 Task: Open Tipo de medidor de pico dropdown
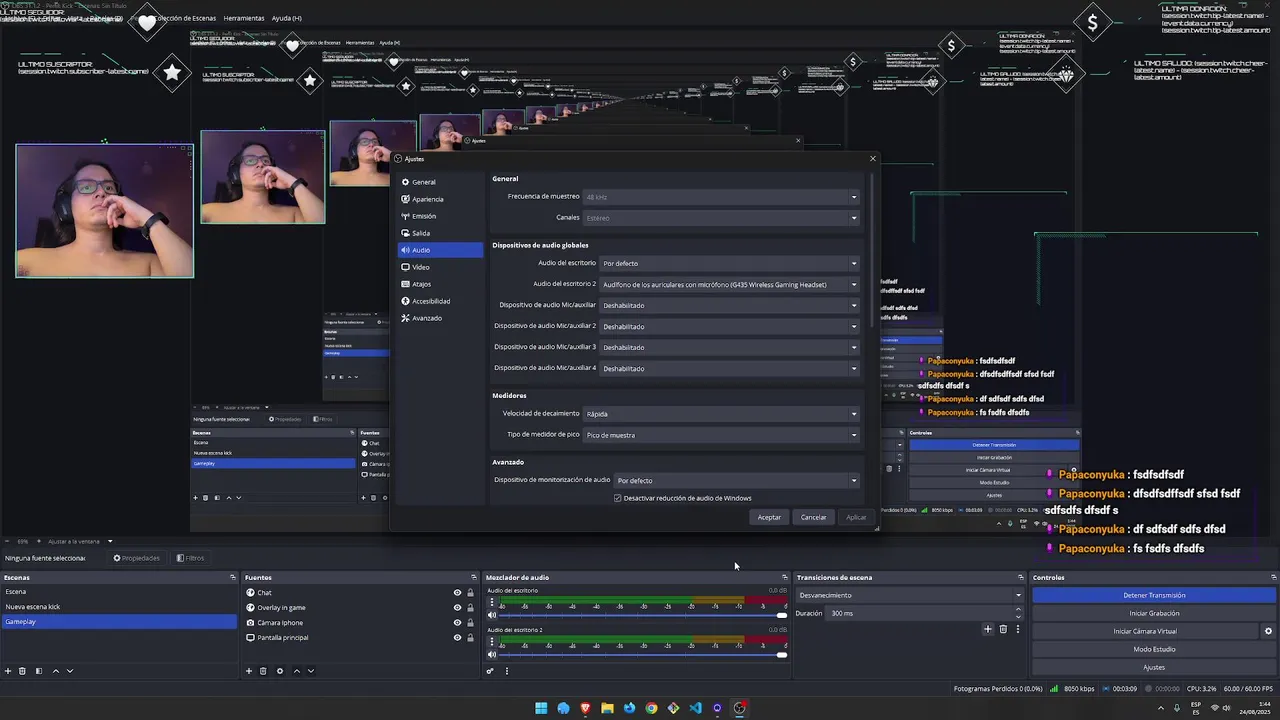pos(721,435)
